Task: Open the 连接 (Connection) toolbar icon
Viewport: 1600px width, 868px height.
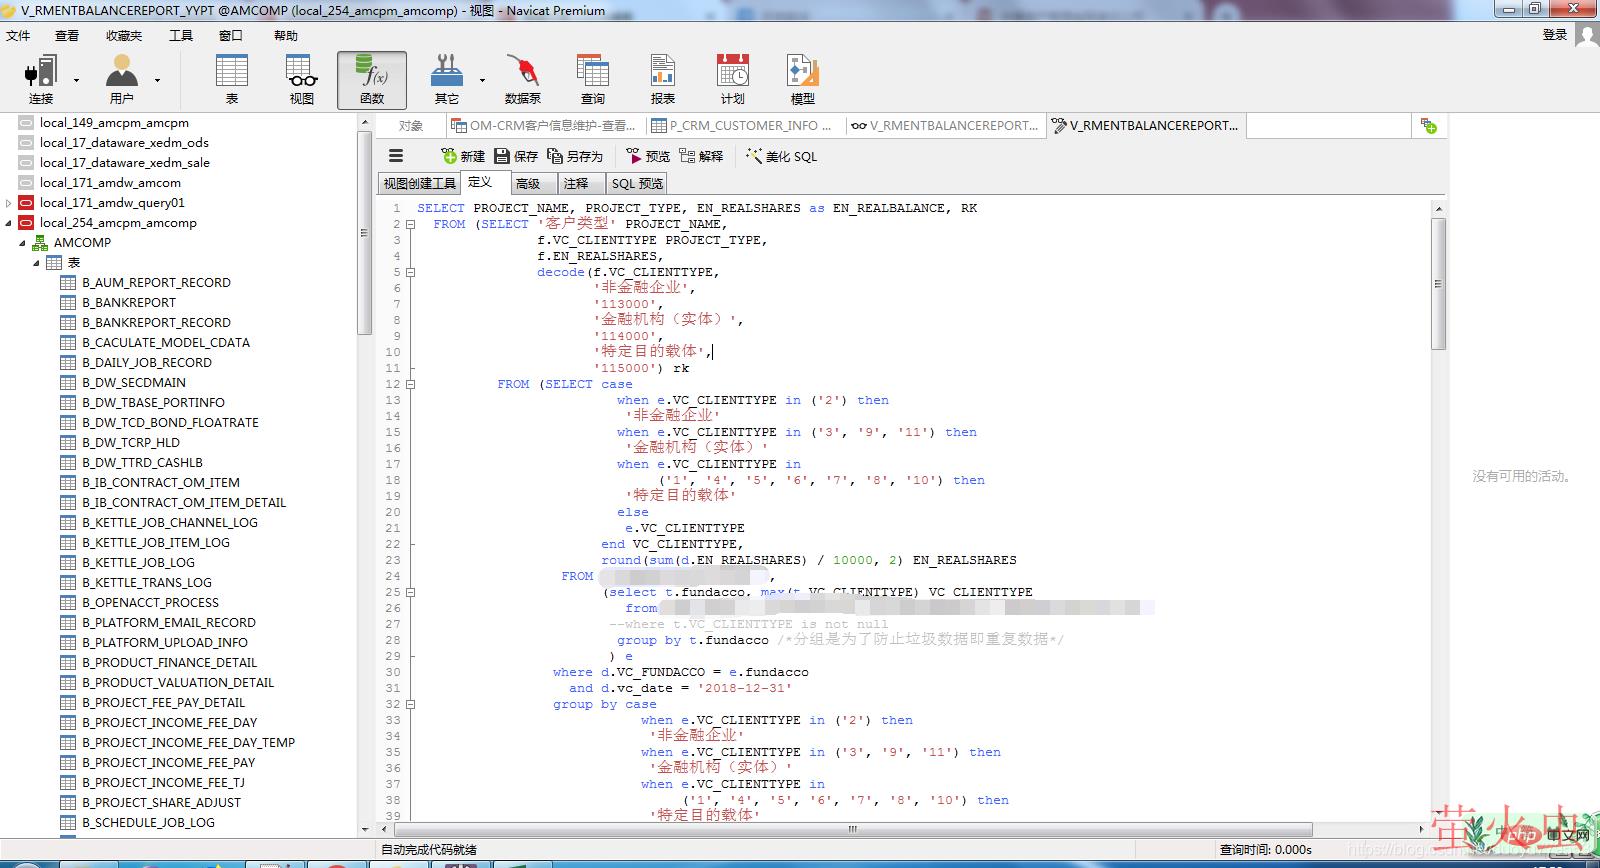Action: (x=41, y=79)
